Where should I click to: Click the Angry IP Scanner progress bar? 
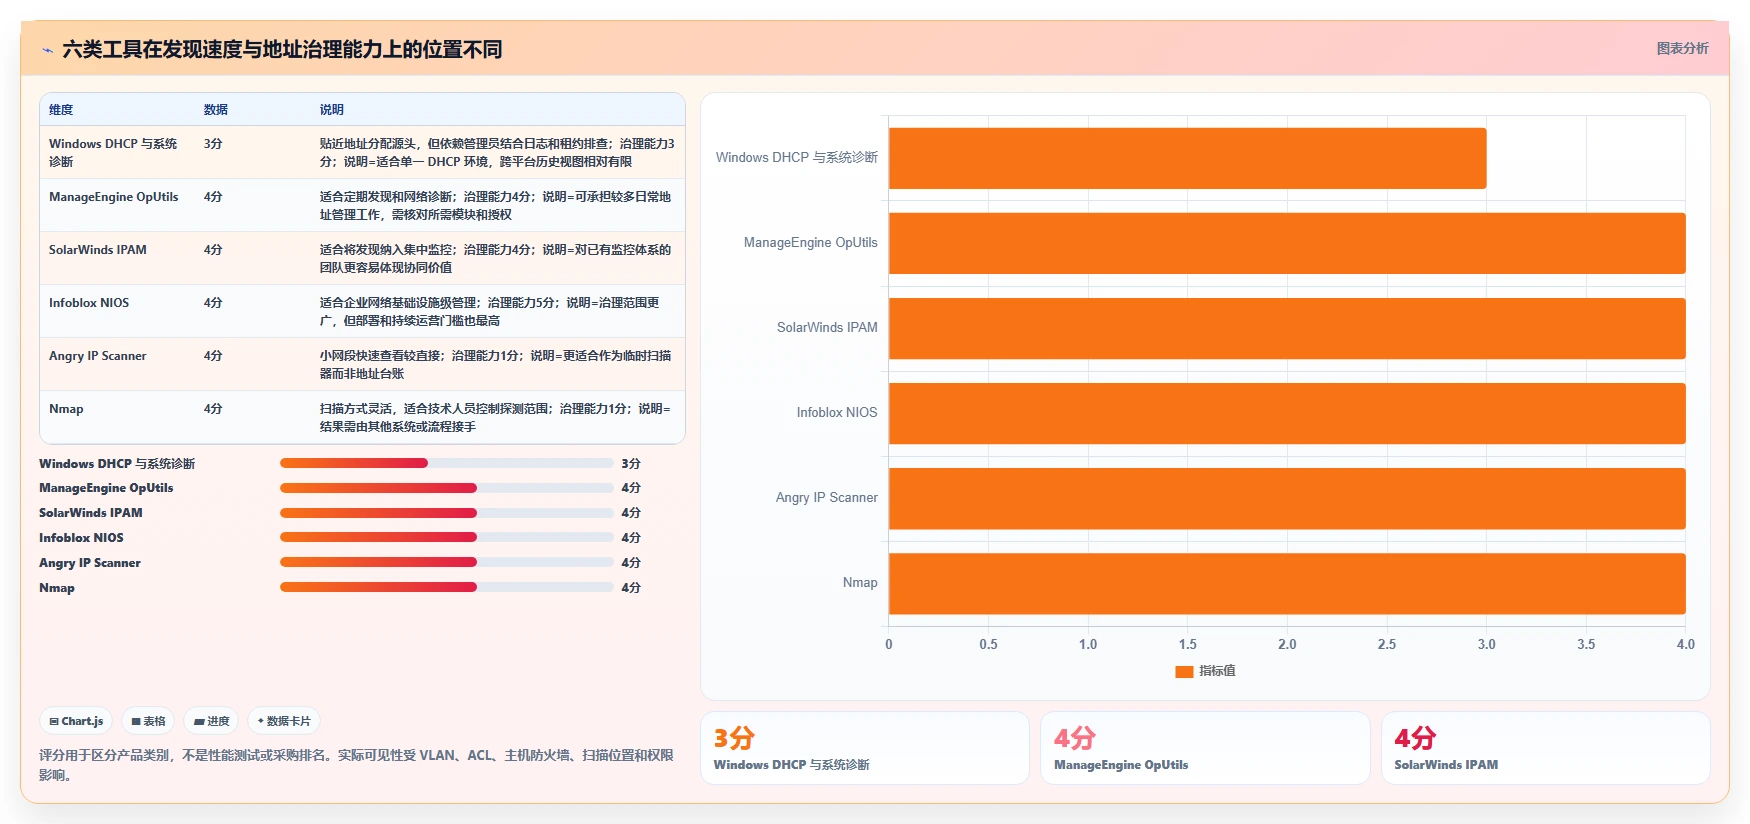pos(446,562)
